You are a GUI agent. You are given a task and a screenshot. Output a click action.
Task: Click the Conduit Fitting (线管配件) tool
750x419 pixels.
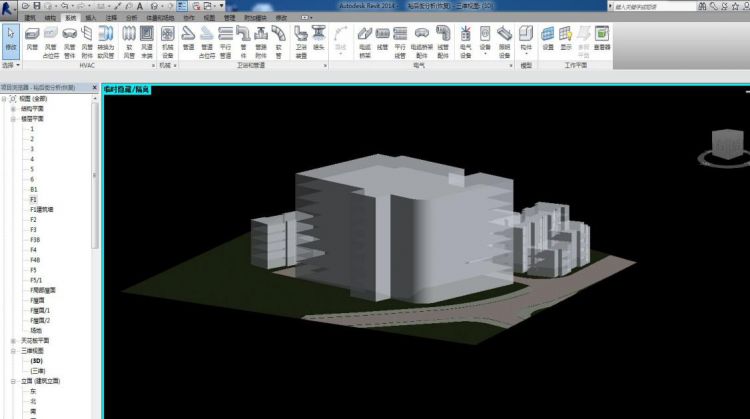pyautogui.click(x=443, y=42)
